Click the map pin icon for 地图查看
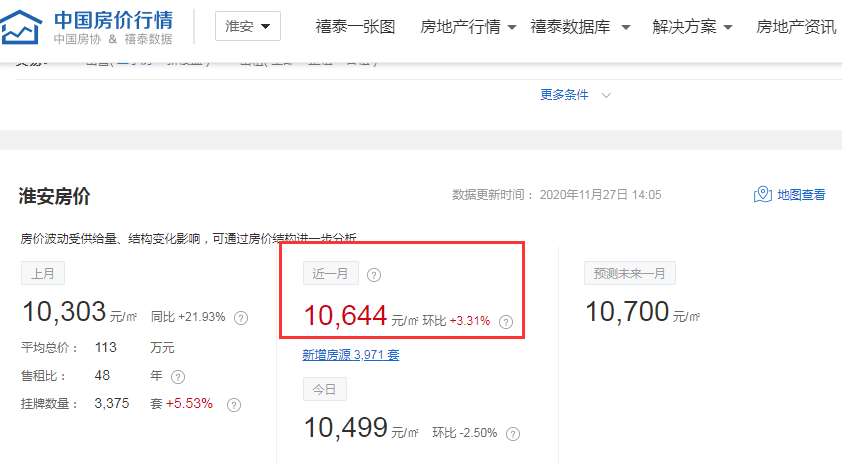Image resolution: width=842 pixels, height=464 pixels. click(763, 194)
